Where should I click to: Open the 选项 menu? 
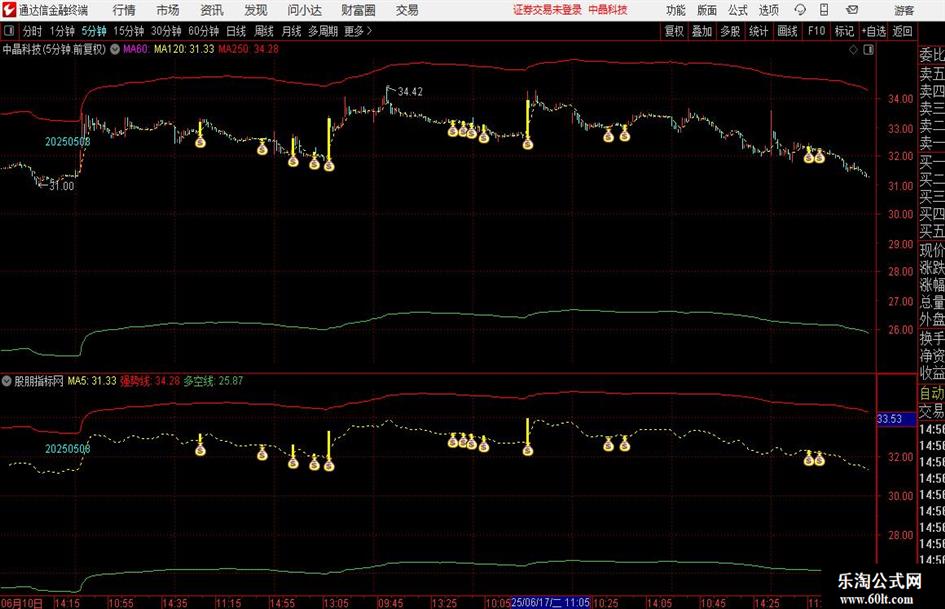[x=768, y=10]
